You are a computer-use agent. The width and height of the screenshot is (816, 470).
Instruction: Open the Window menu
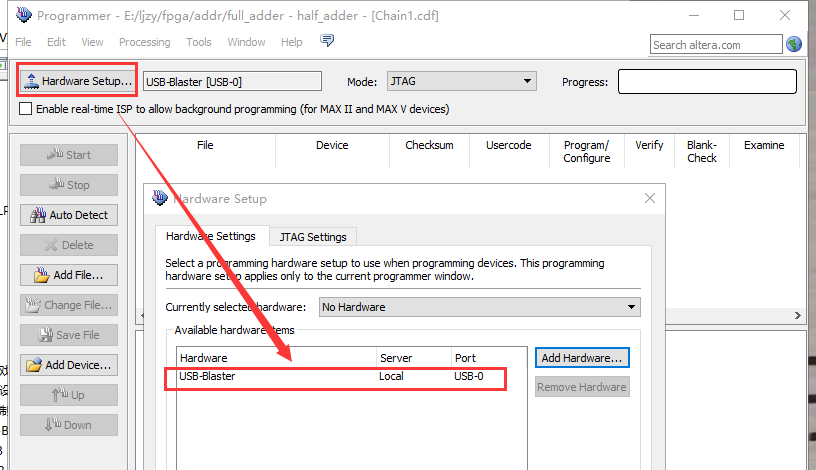[246, 42]
